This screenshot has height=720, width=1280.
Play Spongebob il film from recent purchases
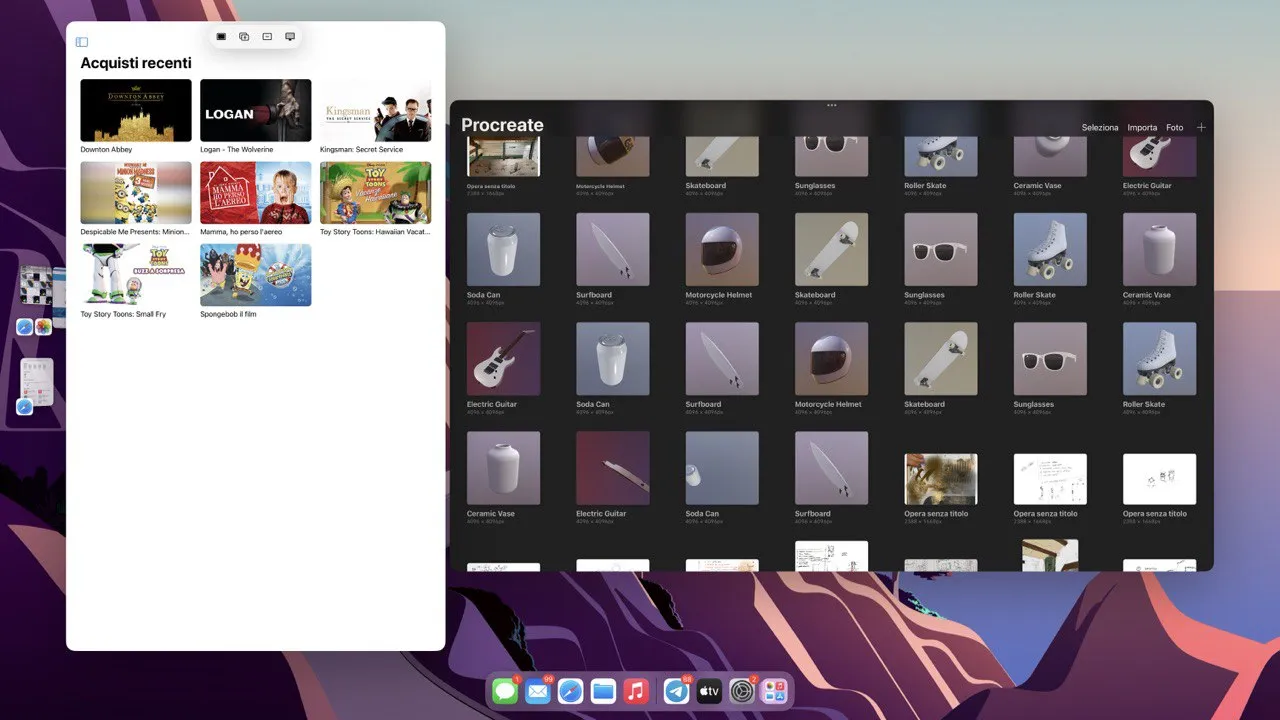[x=255, y=274]
